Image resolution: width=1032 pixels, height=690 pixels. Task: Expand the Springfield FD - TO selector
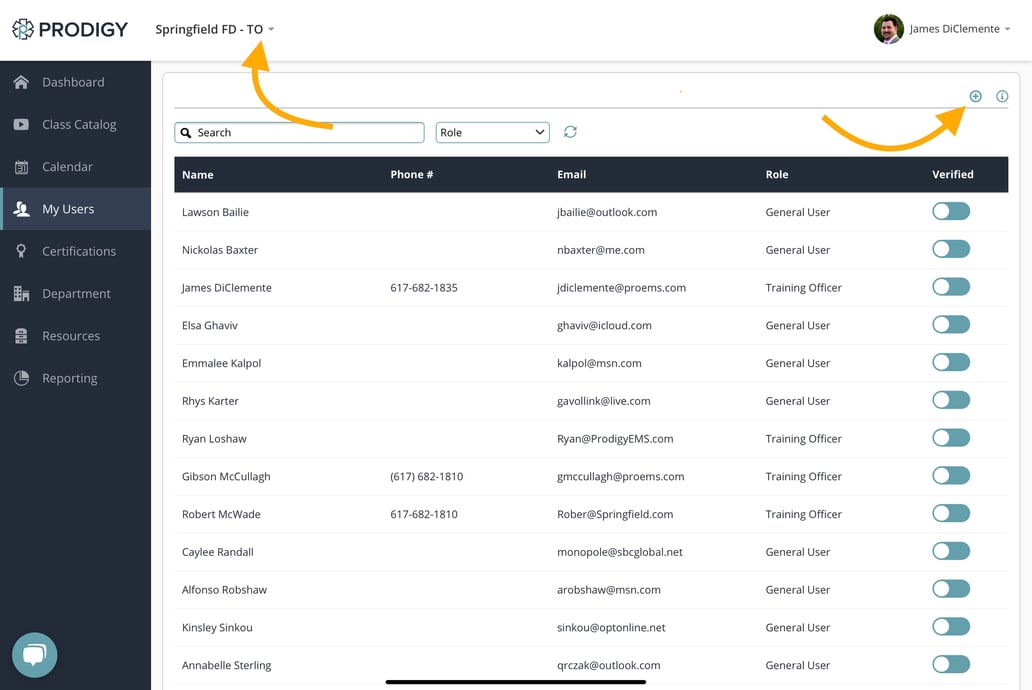[x=213, y=29]
